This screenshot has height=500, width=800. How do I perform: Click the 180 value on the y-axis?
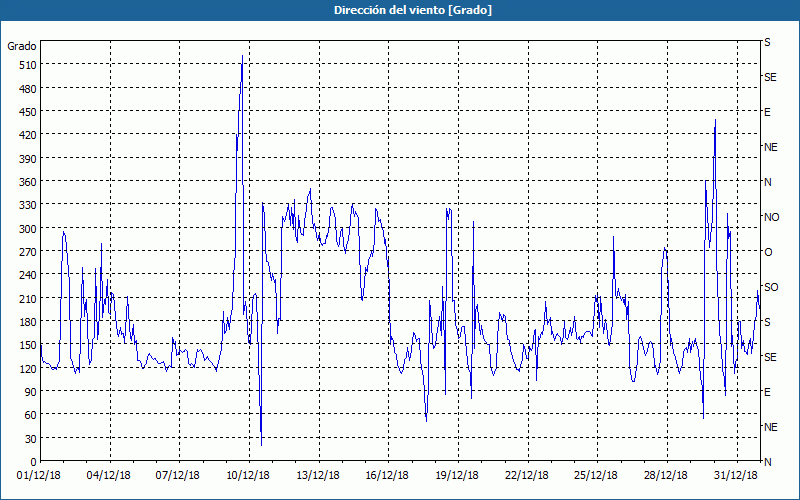28,322
